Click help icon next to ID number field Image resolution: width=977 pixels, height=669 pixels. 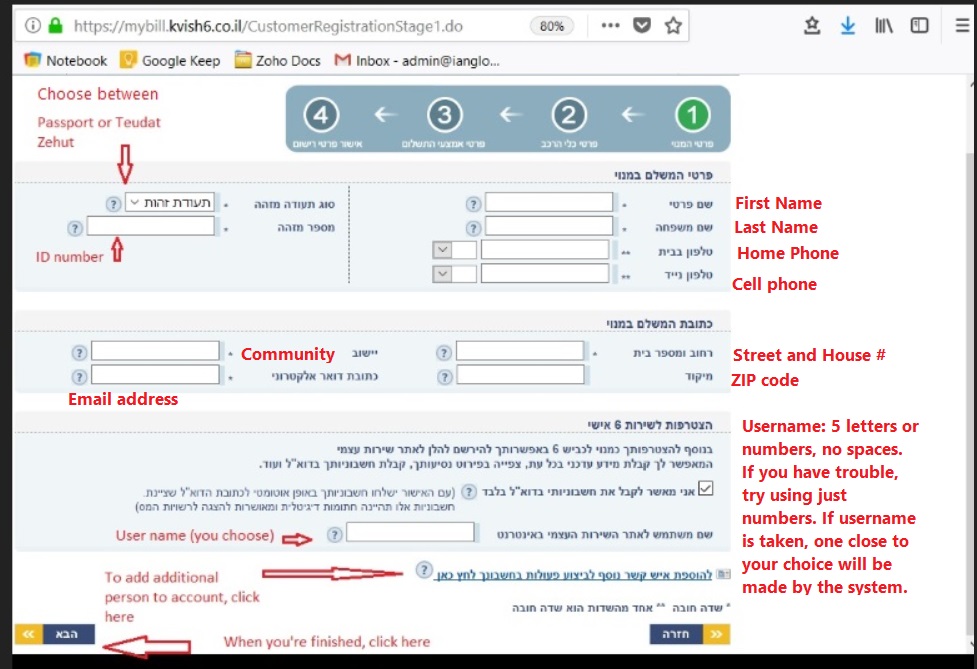pyautogui.click(x=75, y=229)
